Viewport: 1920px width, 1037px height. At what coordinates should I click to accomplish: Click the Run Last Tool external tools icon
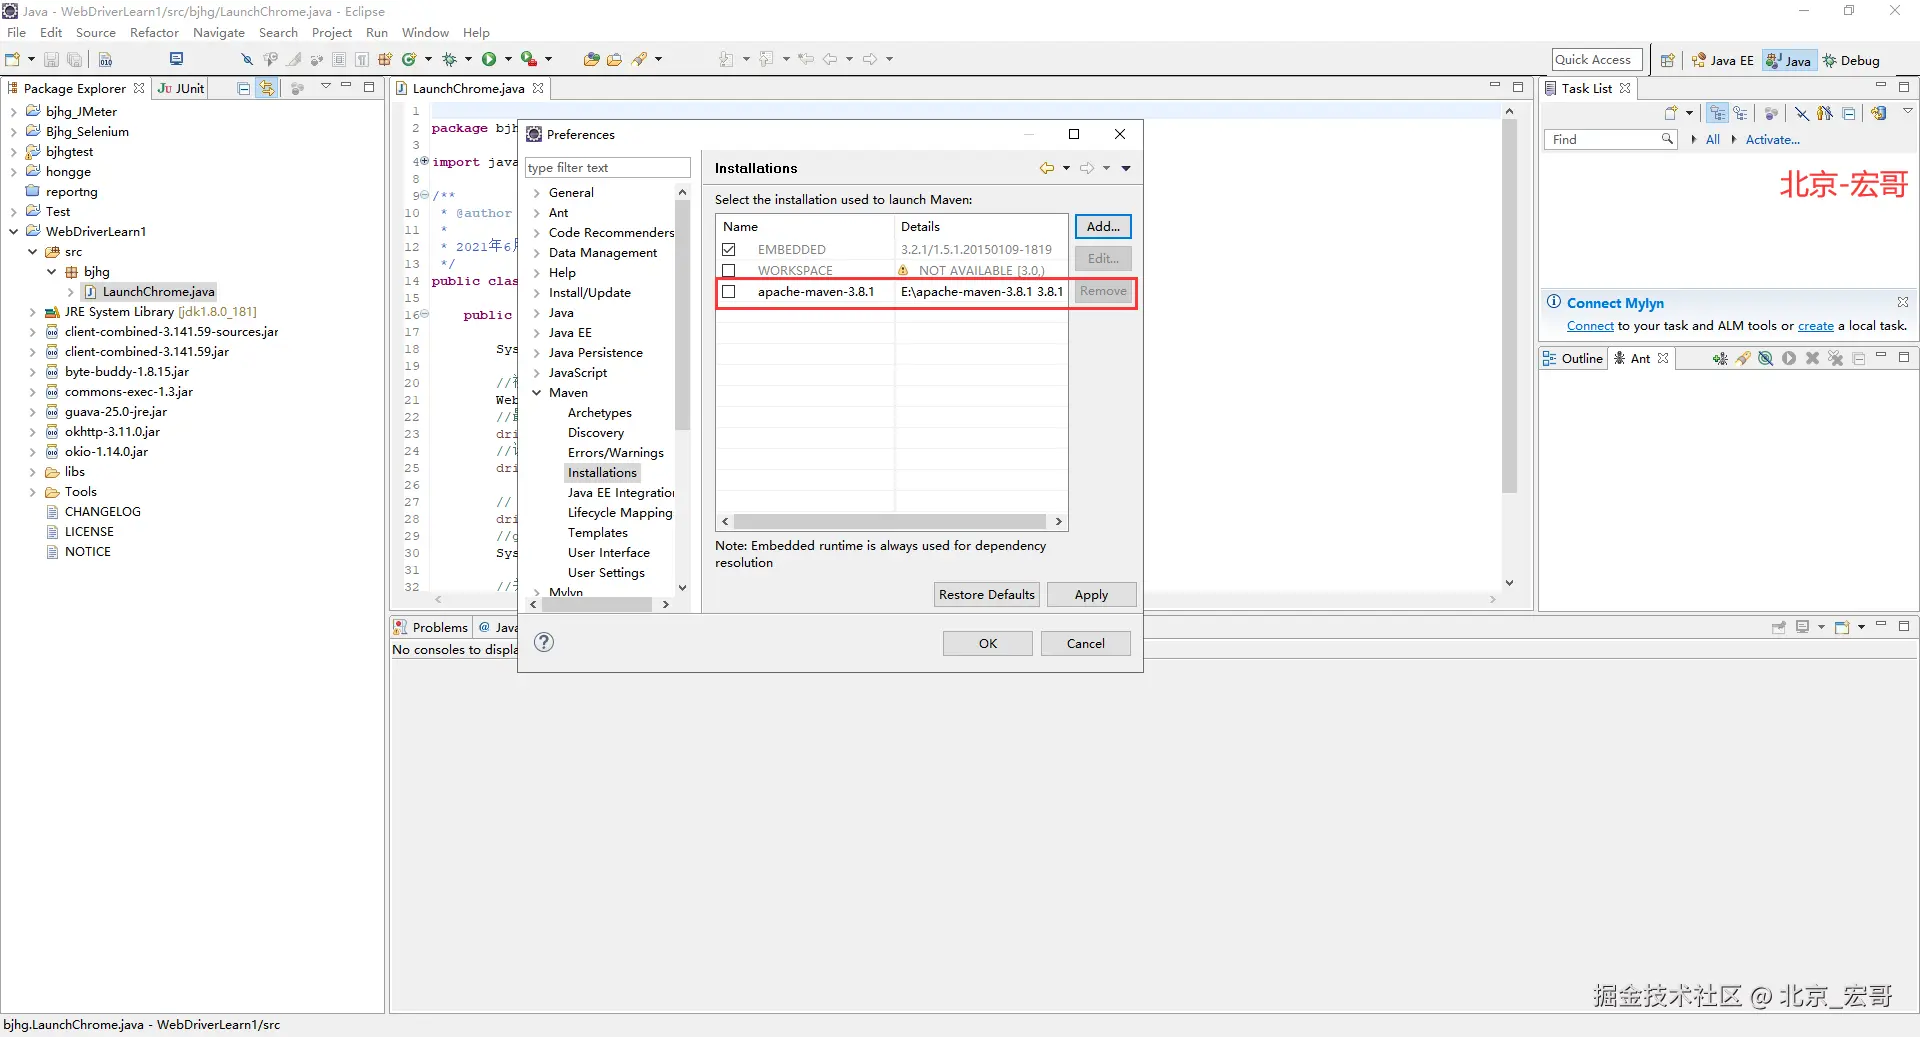point(529,60)
